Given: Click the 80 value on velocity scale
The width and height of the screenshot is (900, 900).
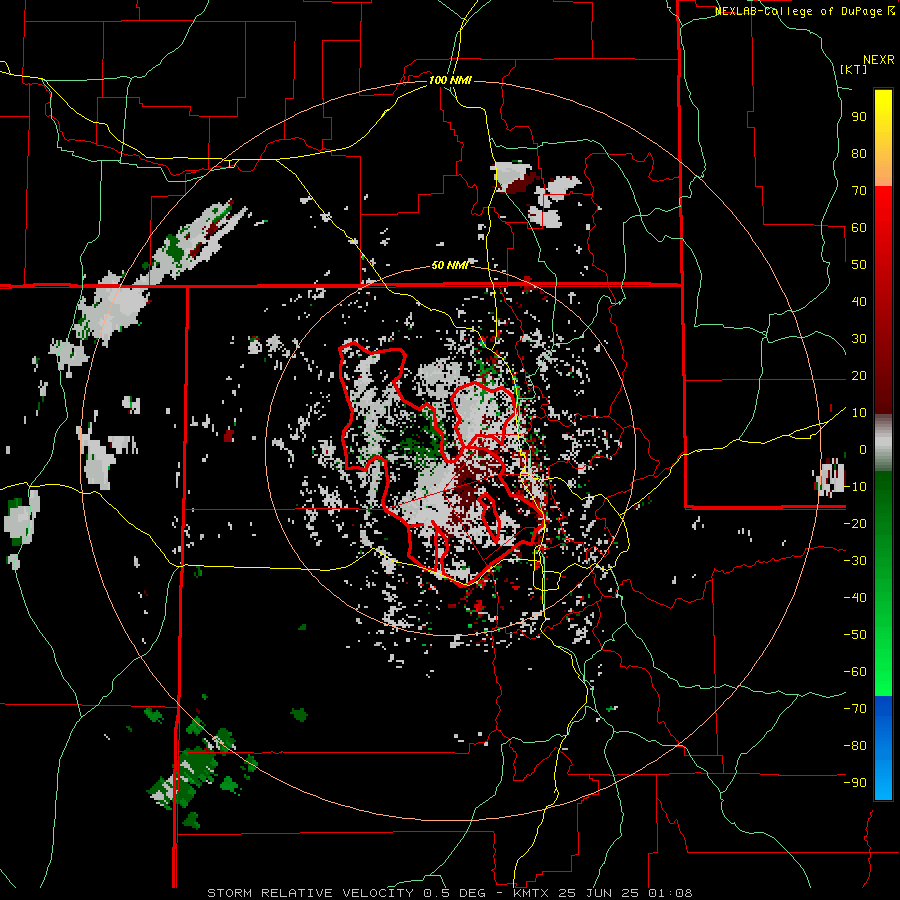Looking at the screenshot, I should click(x=859, y=153).
